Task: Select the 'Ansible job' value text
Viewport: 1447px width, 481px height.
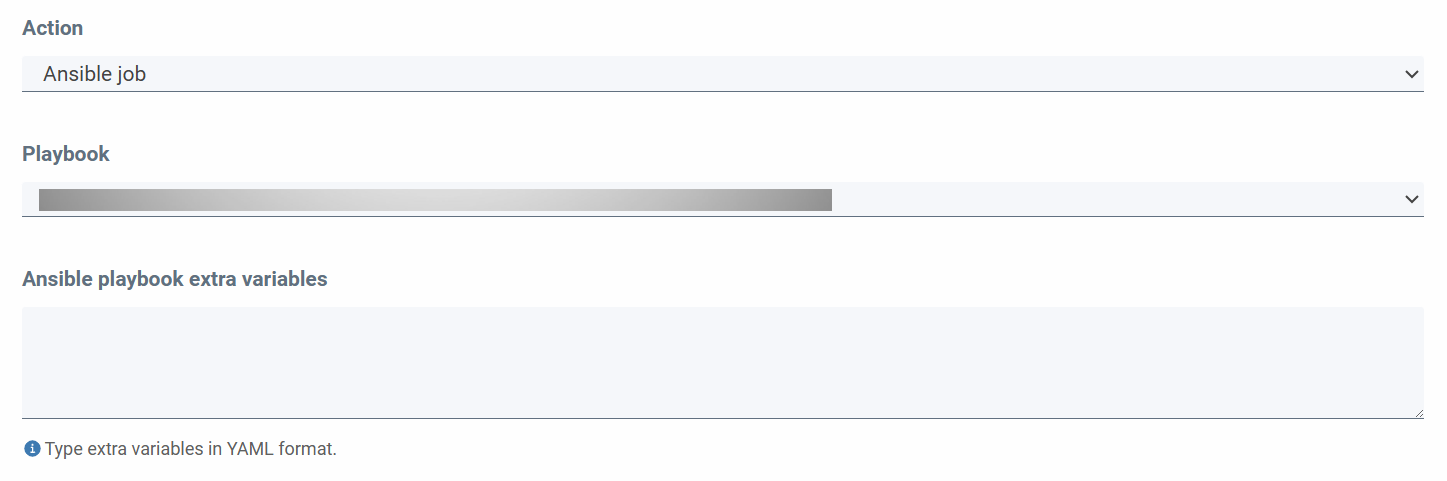Action: coord(94,74)
